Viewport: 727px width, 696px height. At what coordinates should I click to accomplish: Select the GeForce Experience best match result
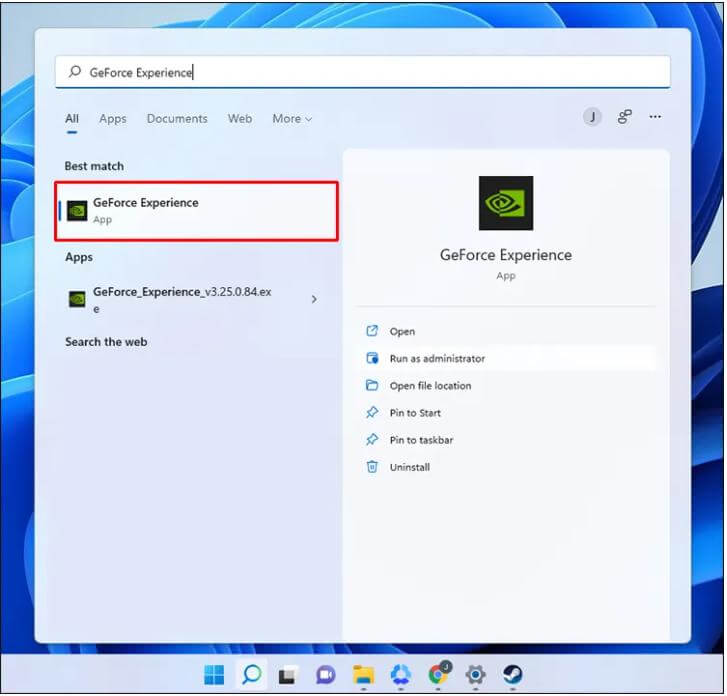[197, 211]
